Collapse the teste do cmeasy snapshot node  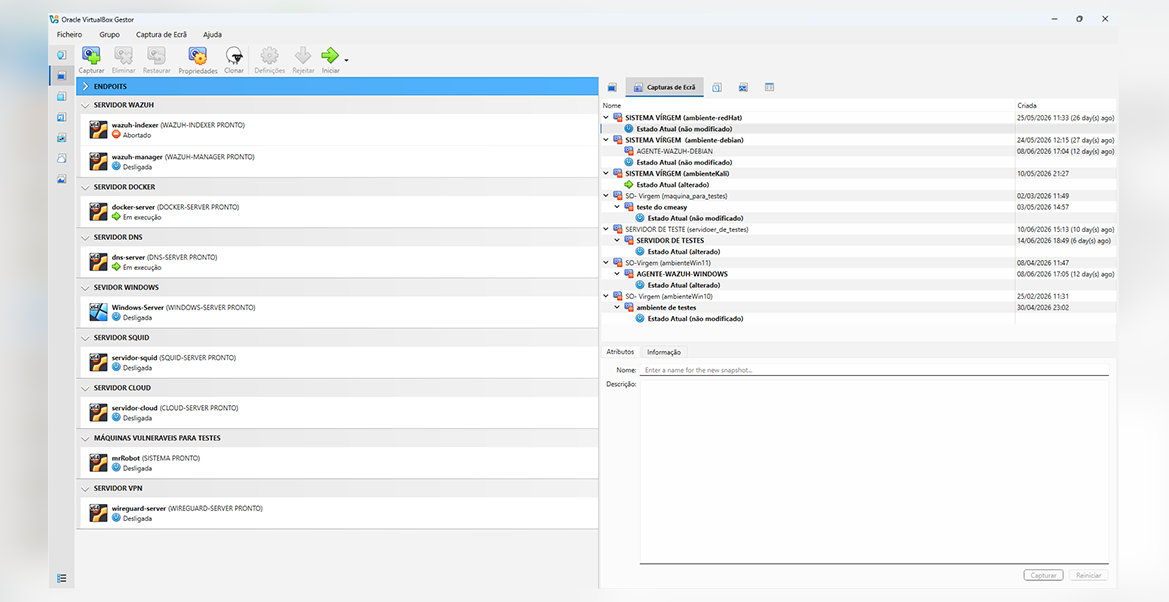pyautogui.click(x=617, y=207)
